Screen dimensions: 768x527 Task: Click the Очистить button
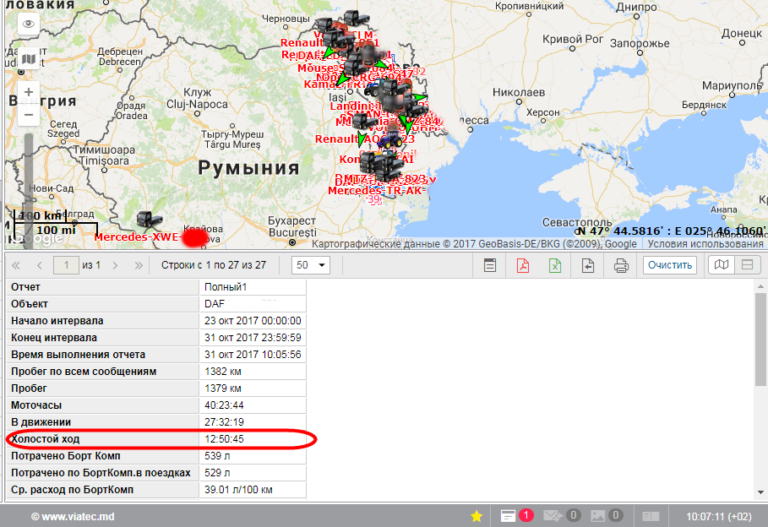point(669,265)
